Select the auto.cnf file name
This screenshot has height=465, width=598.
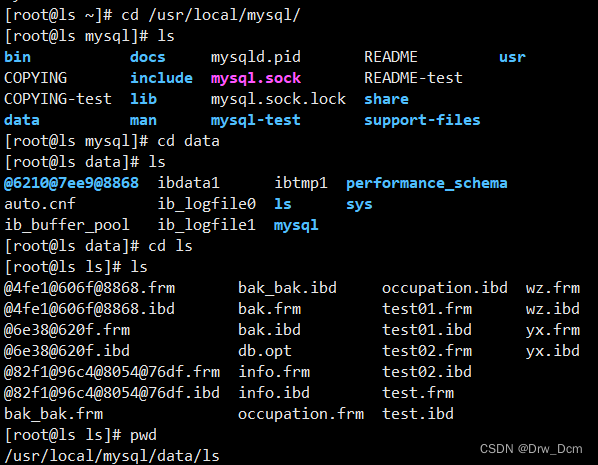coord(40,204)
